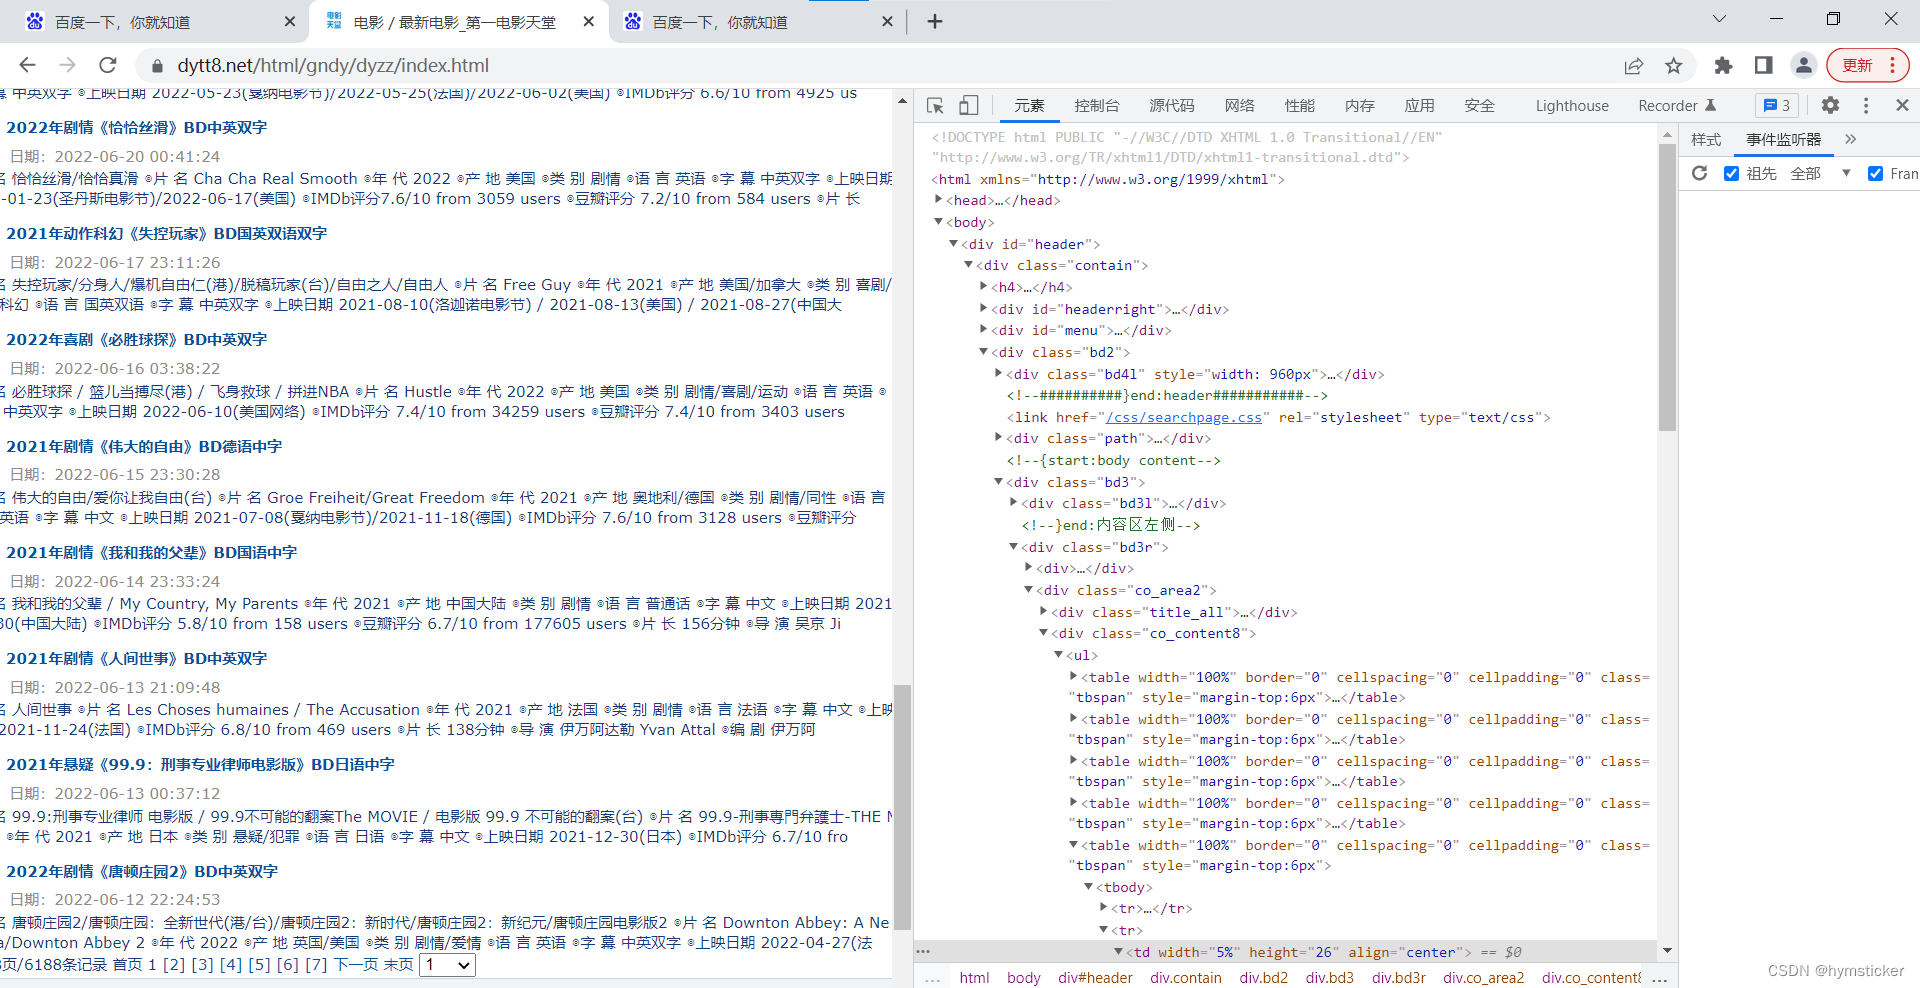Toggle the Framework listeners checkbox
This screenshot has width=1920, height=988.
(x=1875, y=173)
